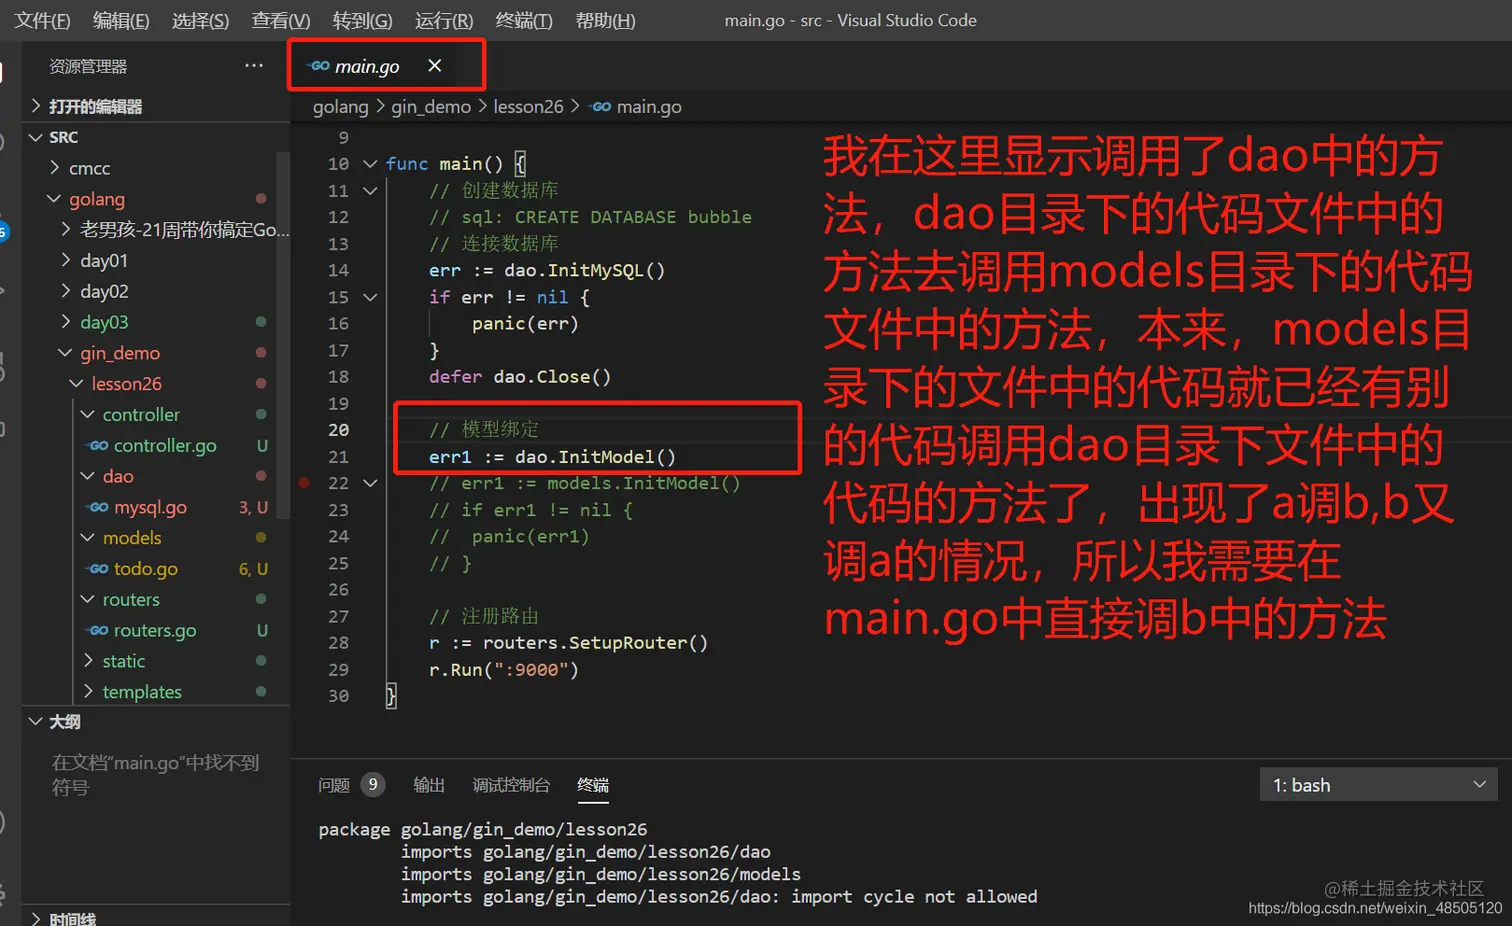The image size is (1512, 926).
Task: Open the 文件(F) menu
Action: coord(42,20)
